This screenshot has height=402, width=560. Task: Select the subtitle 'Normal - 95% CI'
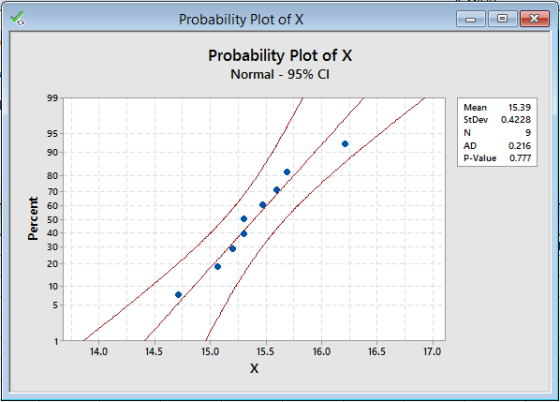(280, 75)
